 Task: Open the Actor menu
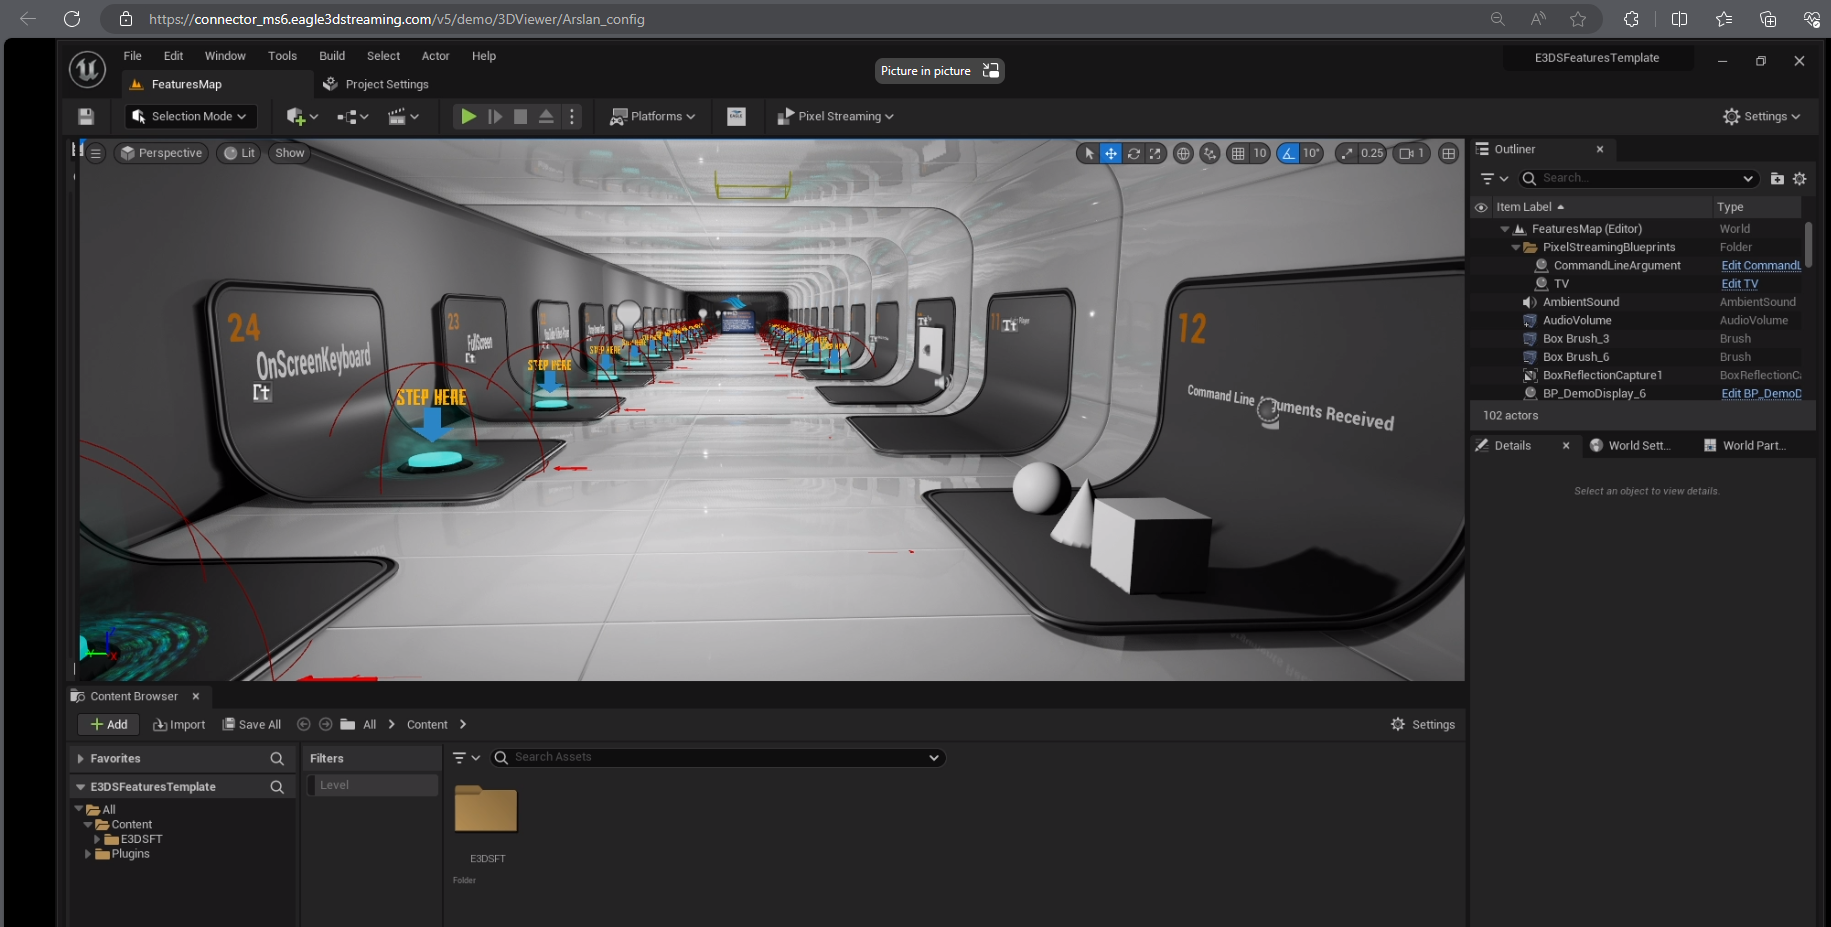point(435,56)
